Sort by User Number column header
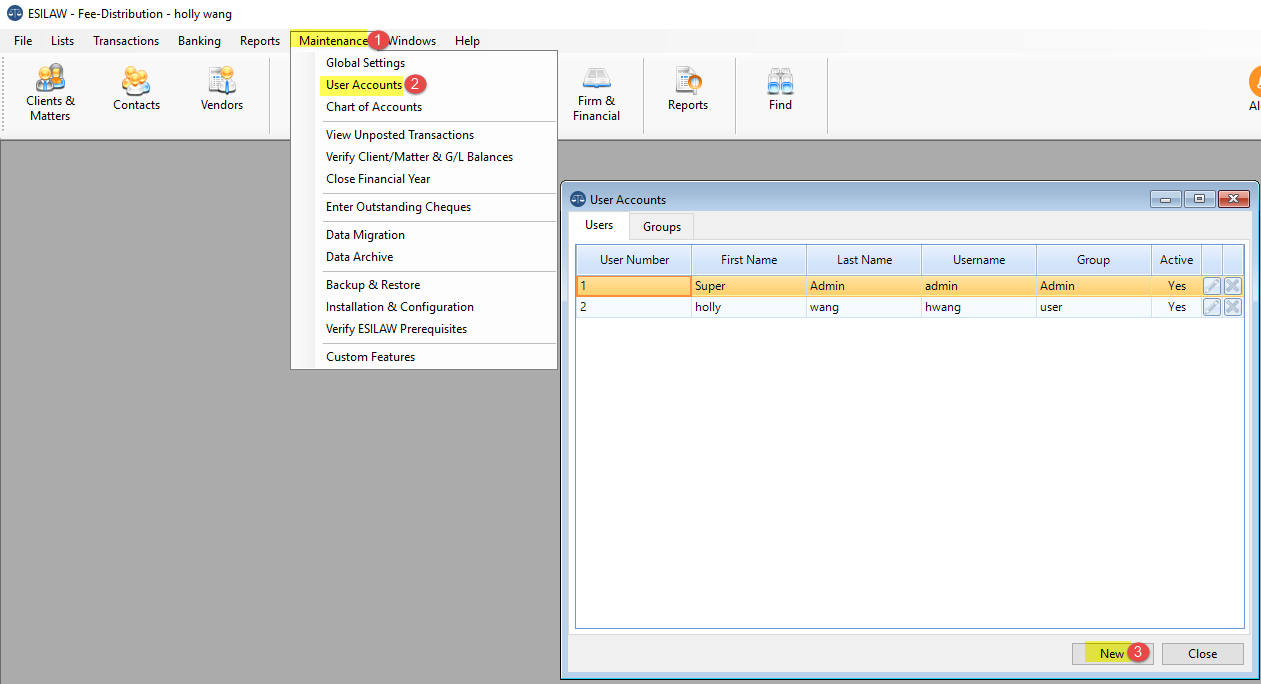The image size is (1261, 684). click(x=634, y=260)
